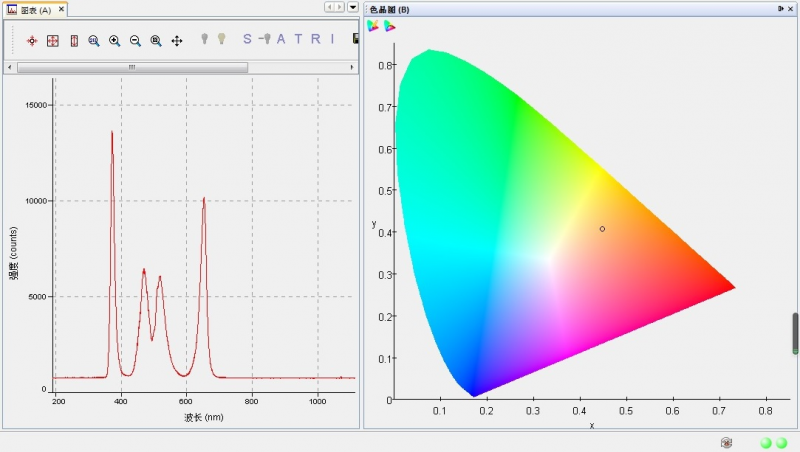This screenshot has height=452, width=800.
Task: Click the red crosshair scale-to-fit icon
Action: [x=32, y=41]
